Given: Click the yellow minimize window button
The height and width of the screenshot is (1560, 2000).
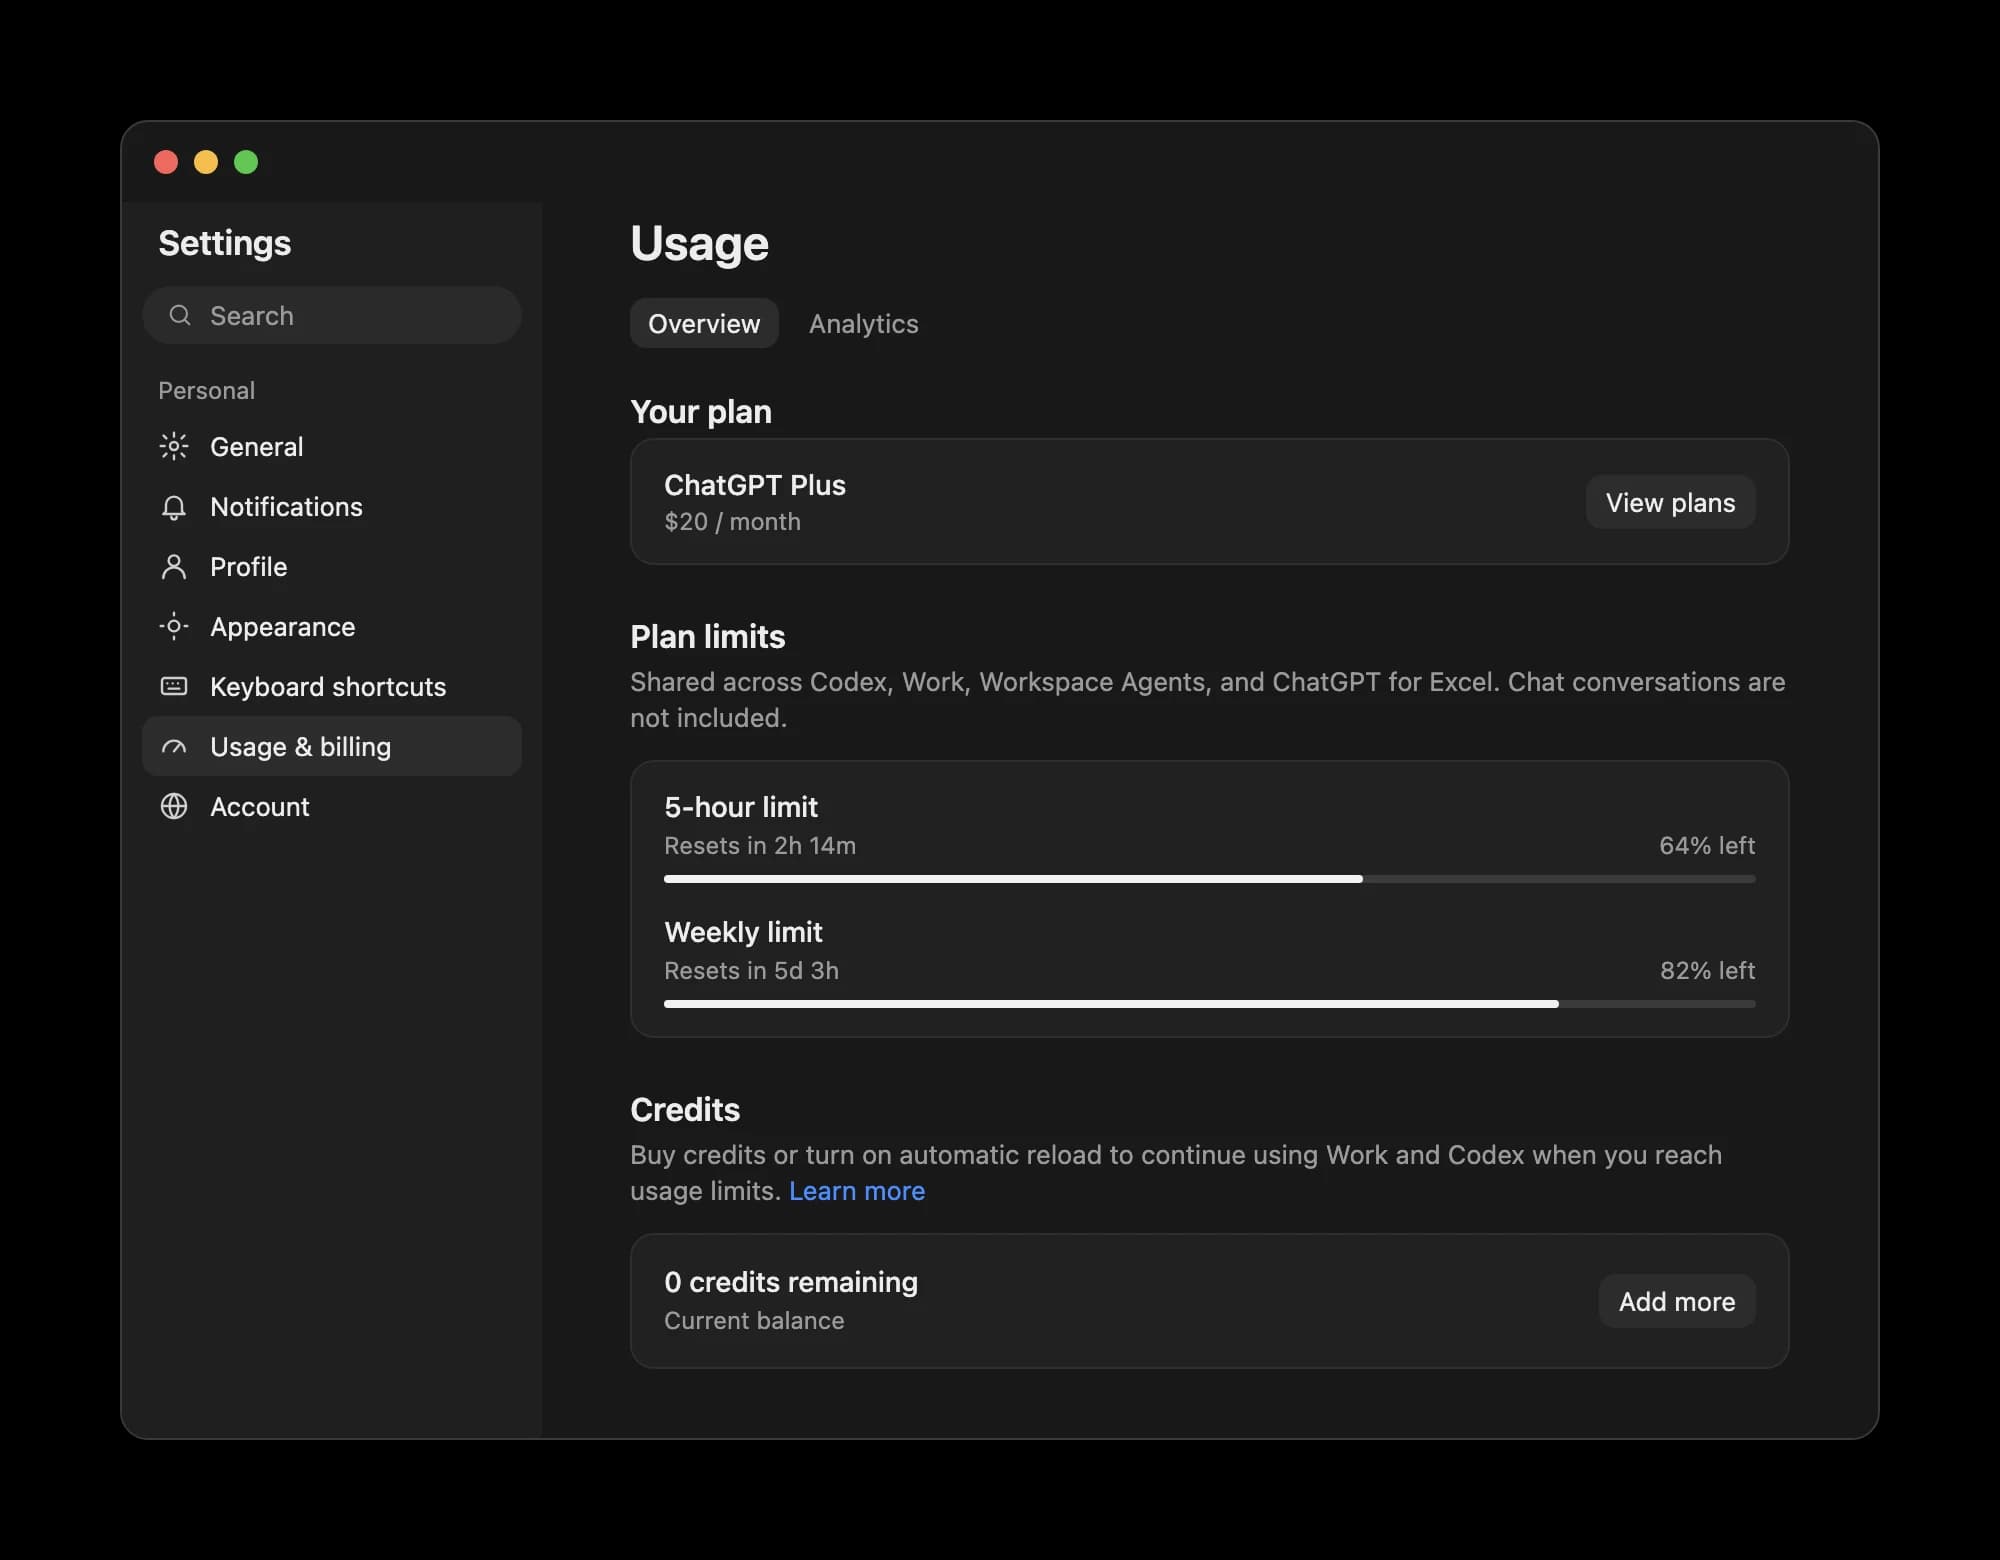Looking at the screenshot, I should pyautogui.click(x=206, y=162).
